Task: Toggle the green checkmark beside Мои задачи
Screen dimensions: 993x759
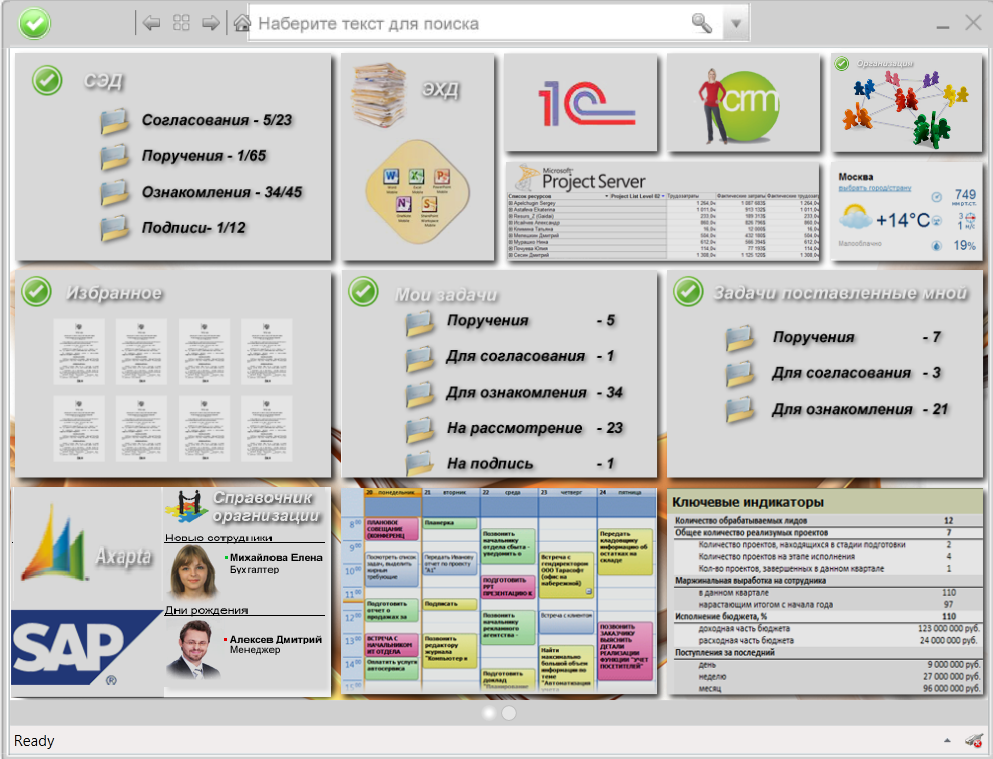Action: [x=363, y=291]
